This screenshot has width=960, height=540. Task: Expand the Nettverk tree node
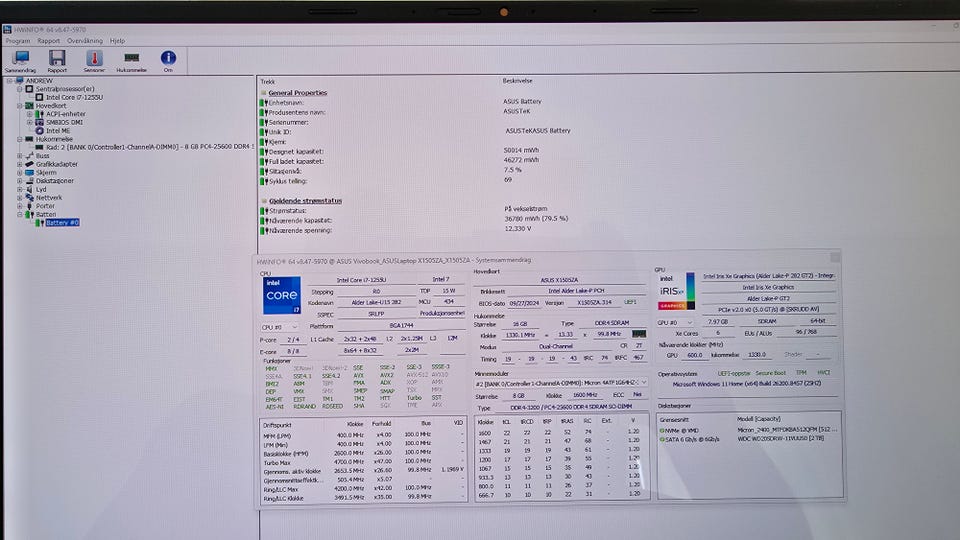(20, 198)
